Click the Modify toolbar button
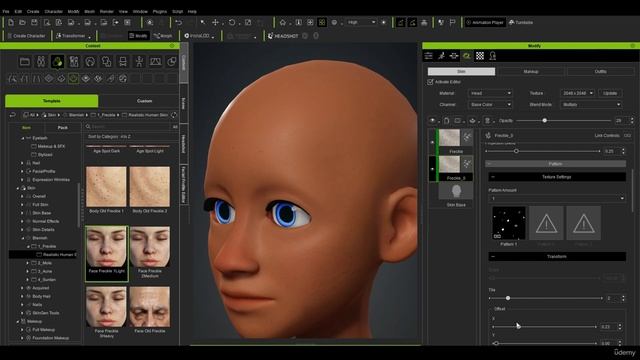This screenshot has width=640, height=360. 138,36
